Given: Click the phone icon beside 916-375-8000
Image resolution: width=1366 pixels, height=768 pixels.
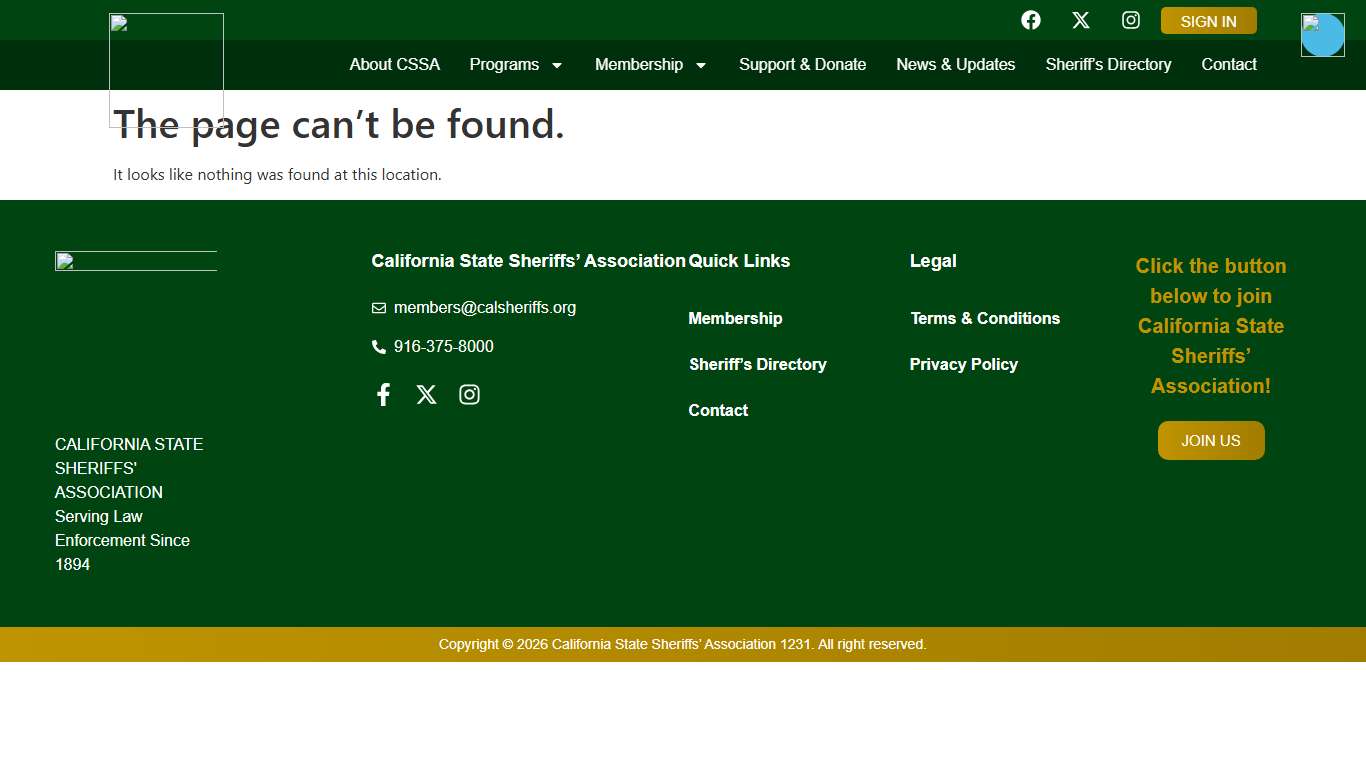Looking at the screenshot, I should (x=379, y=346).
